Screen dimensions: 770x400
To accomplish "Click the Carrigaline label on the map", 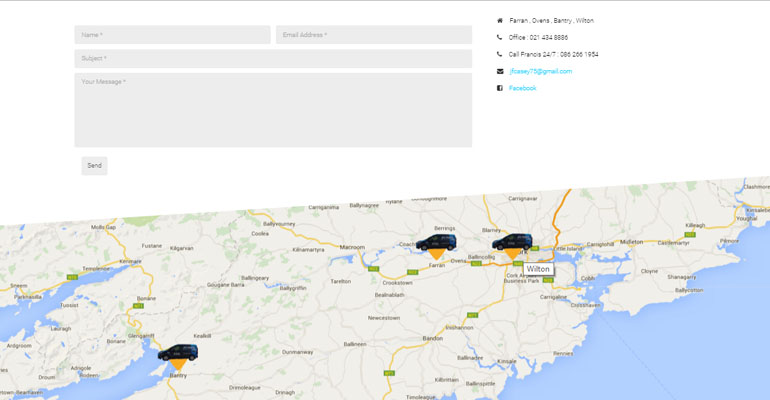I will tap(553, 297).
